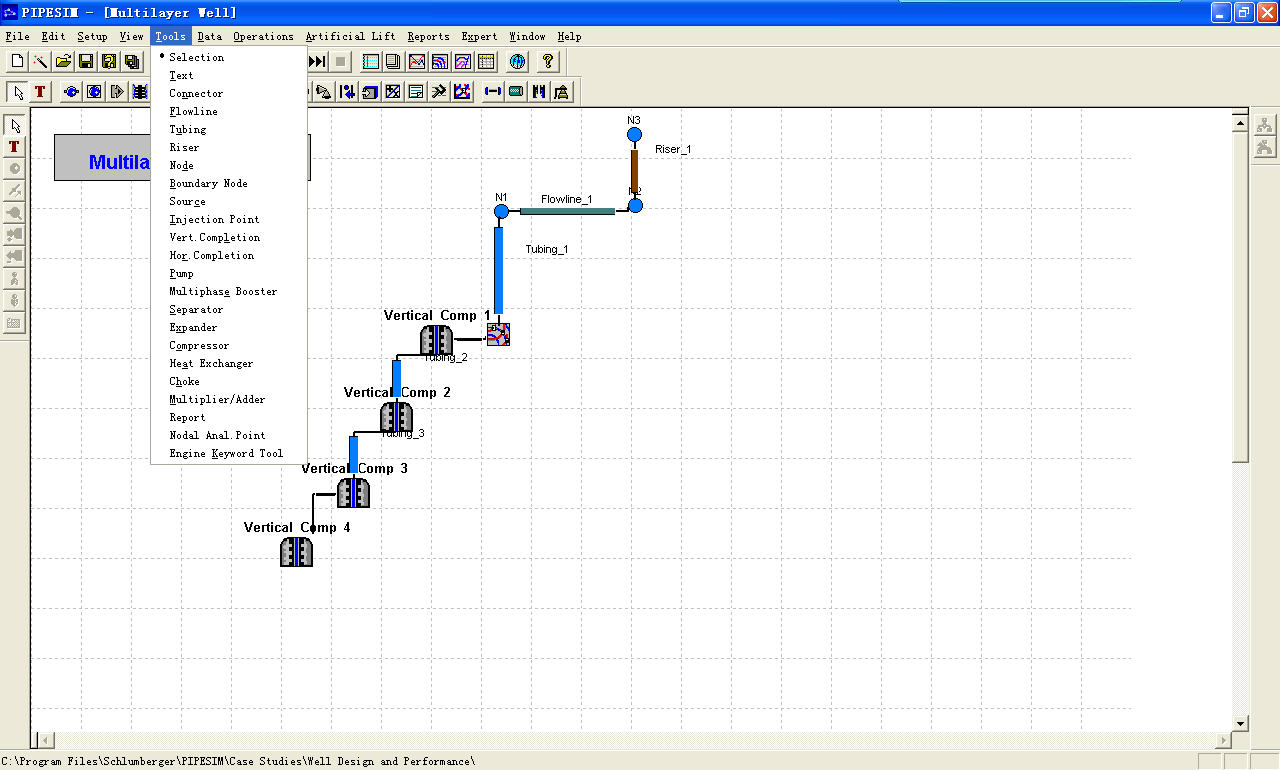Click the Flowline_1 label text
Viewport: 1280px width, 770px height.
(567, 199)
